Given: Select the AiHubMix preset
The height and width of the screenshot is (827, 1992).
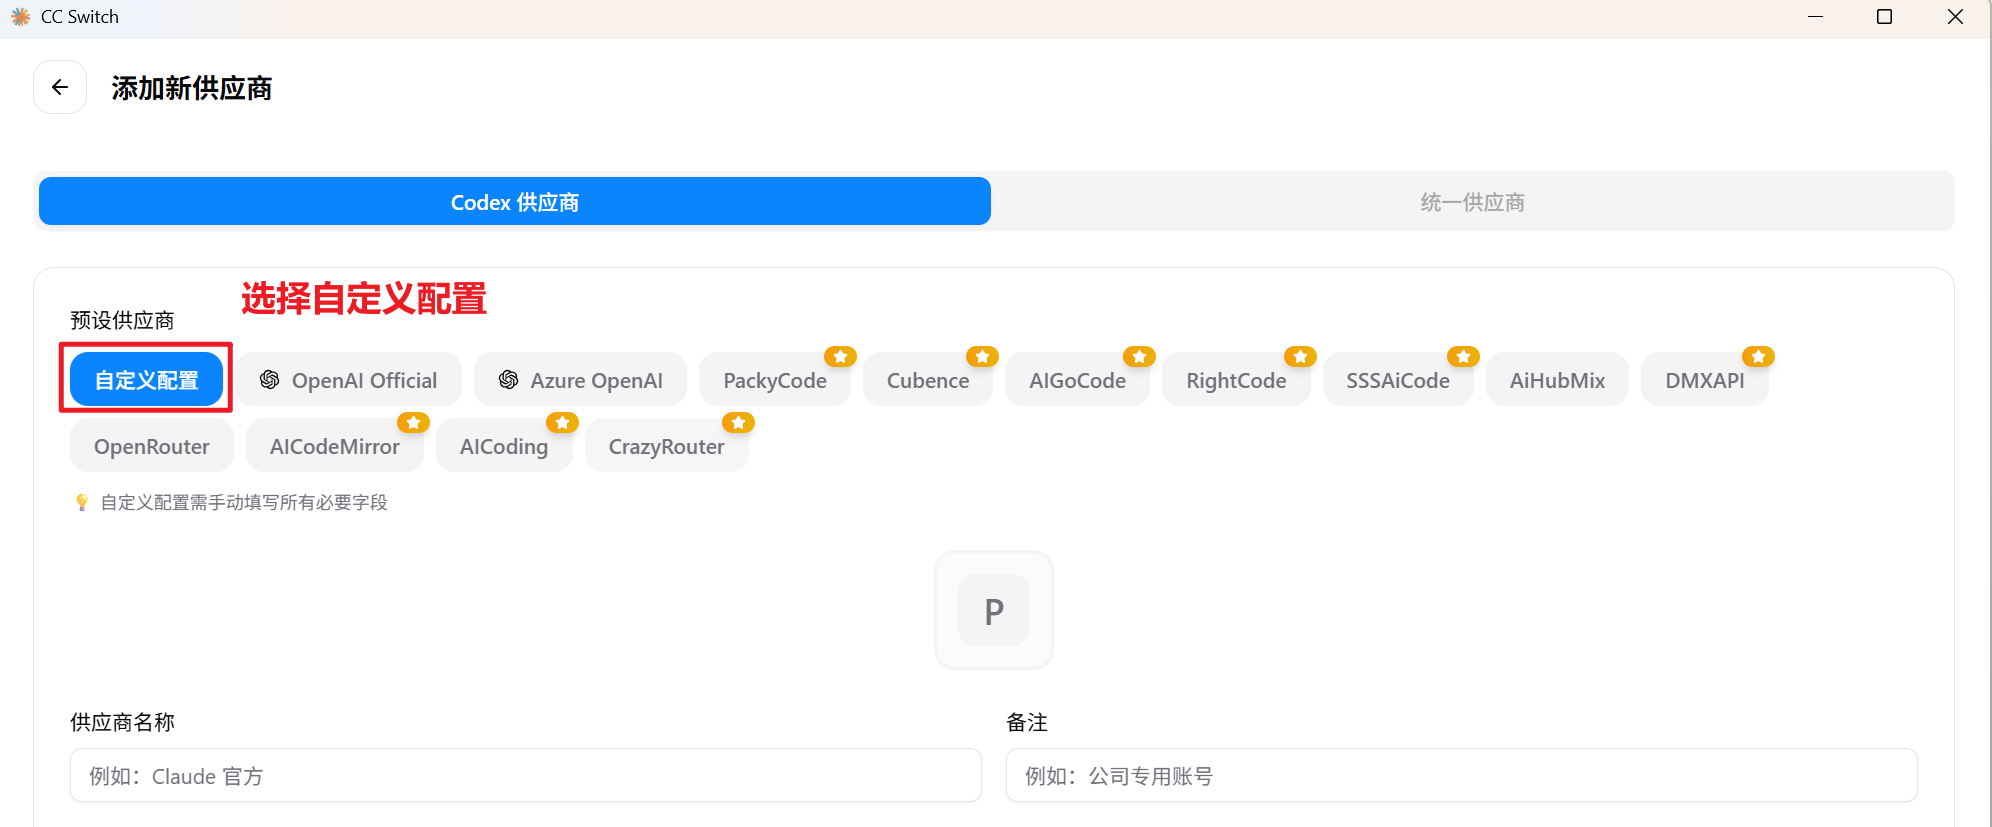Looking at the screenshot, I should 1557,379.
